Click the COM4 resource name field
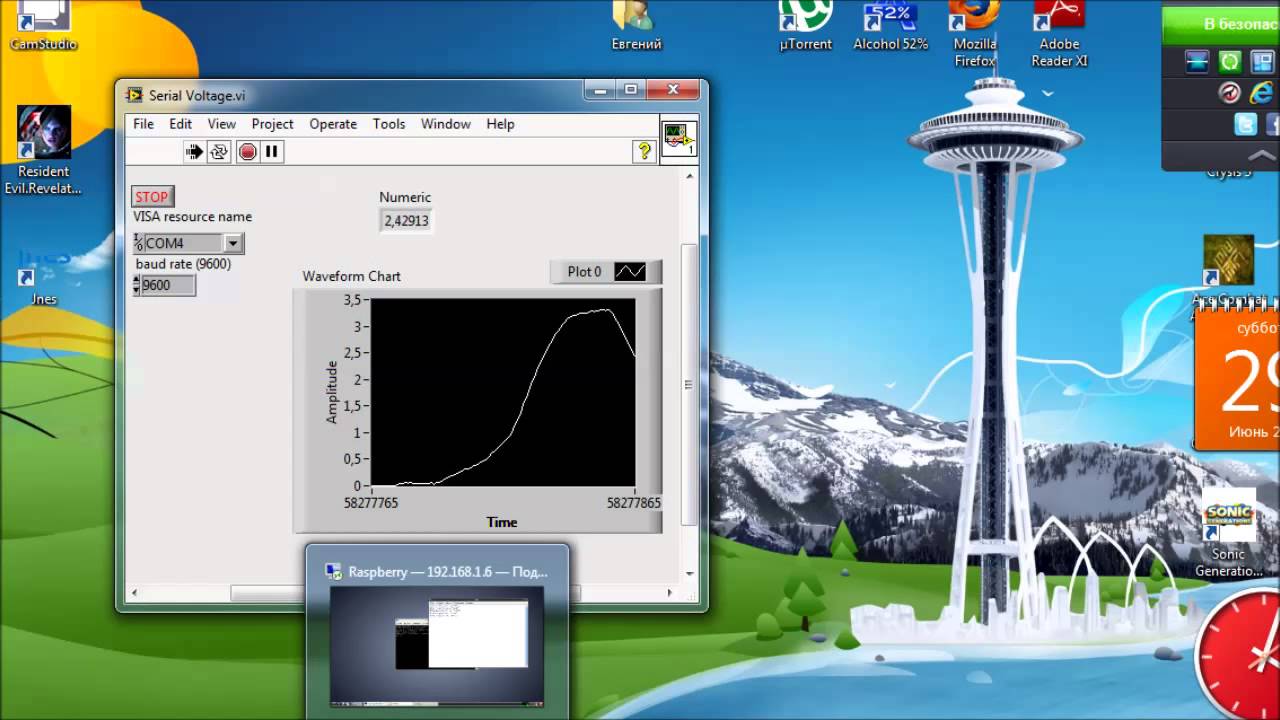 183,243
